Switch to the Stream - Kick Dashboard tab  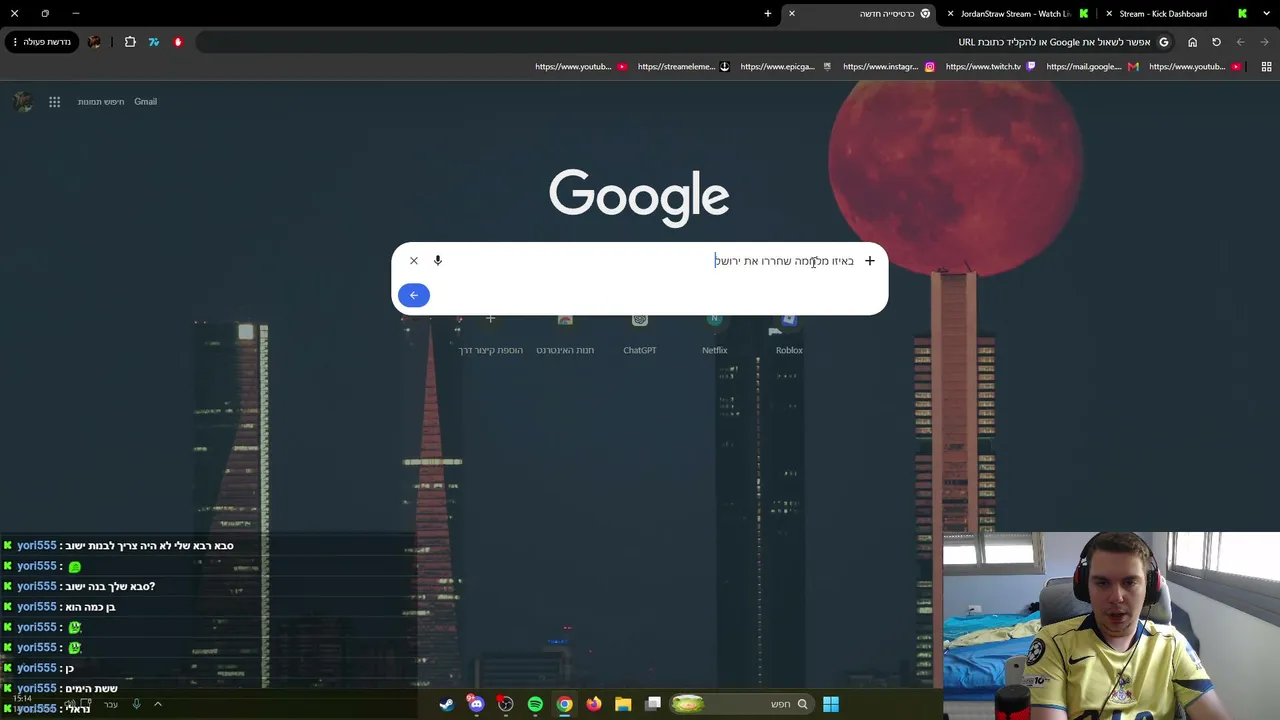[1178, 14]
